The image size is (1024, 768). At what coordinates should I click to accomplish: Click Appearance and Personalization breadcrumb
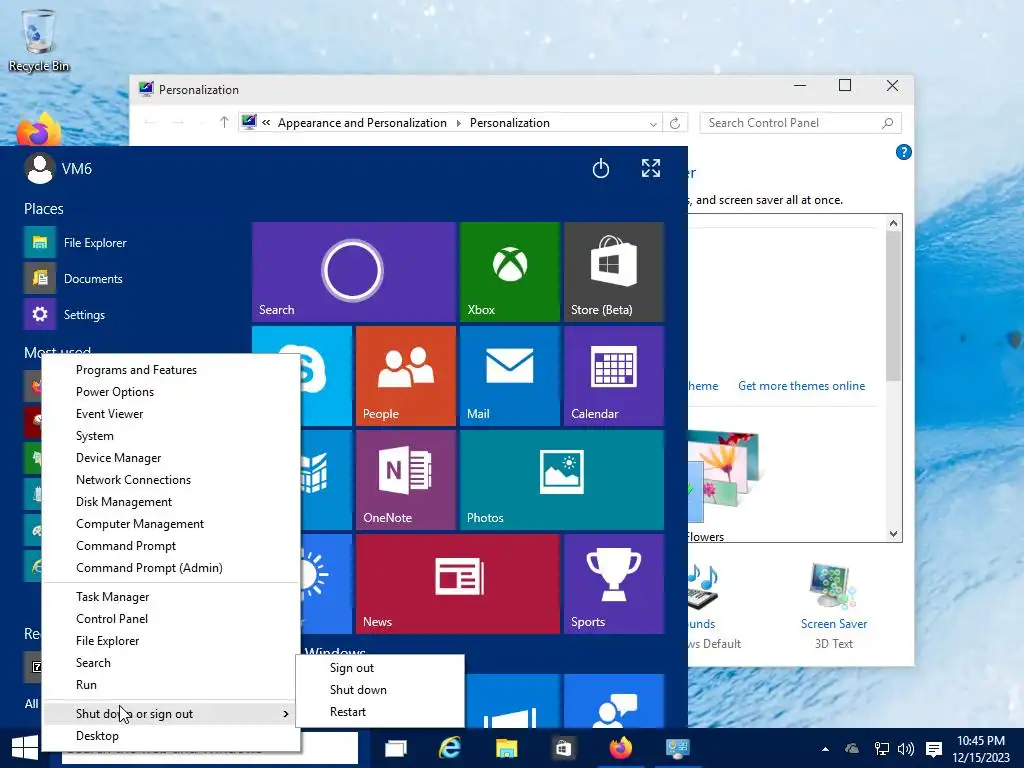pos(362,123)
